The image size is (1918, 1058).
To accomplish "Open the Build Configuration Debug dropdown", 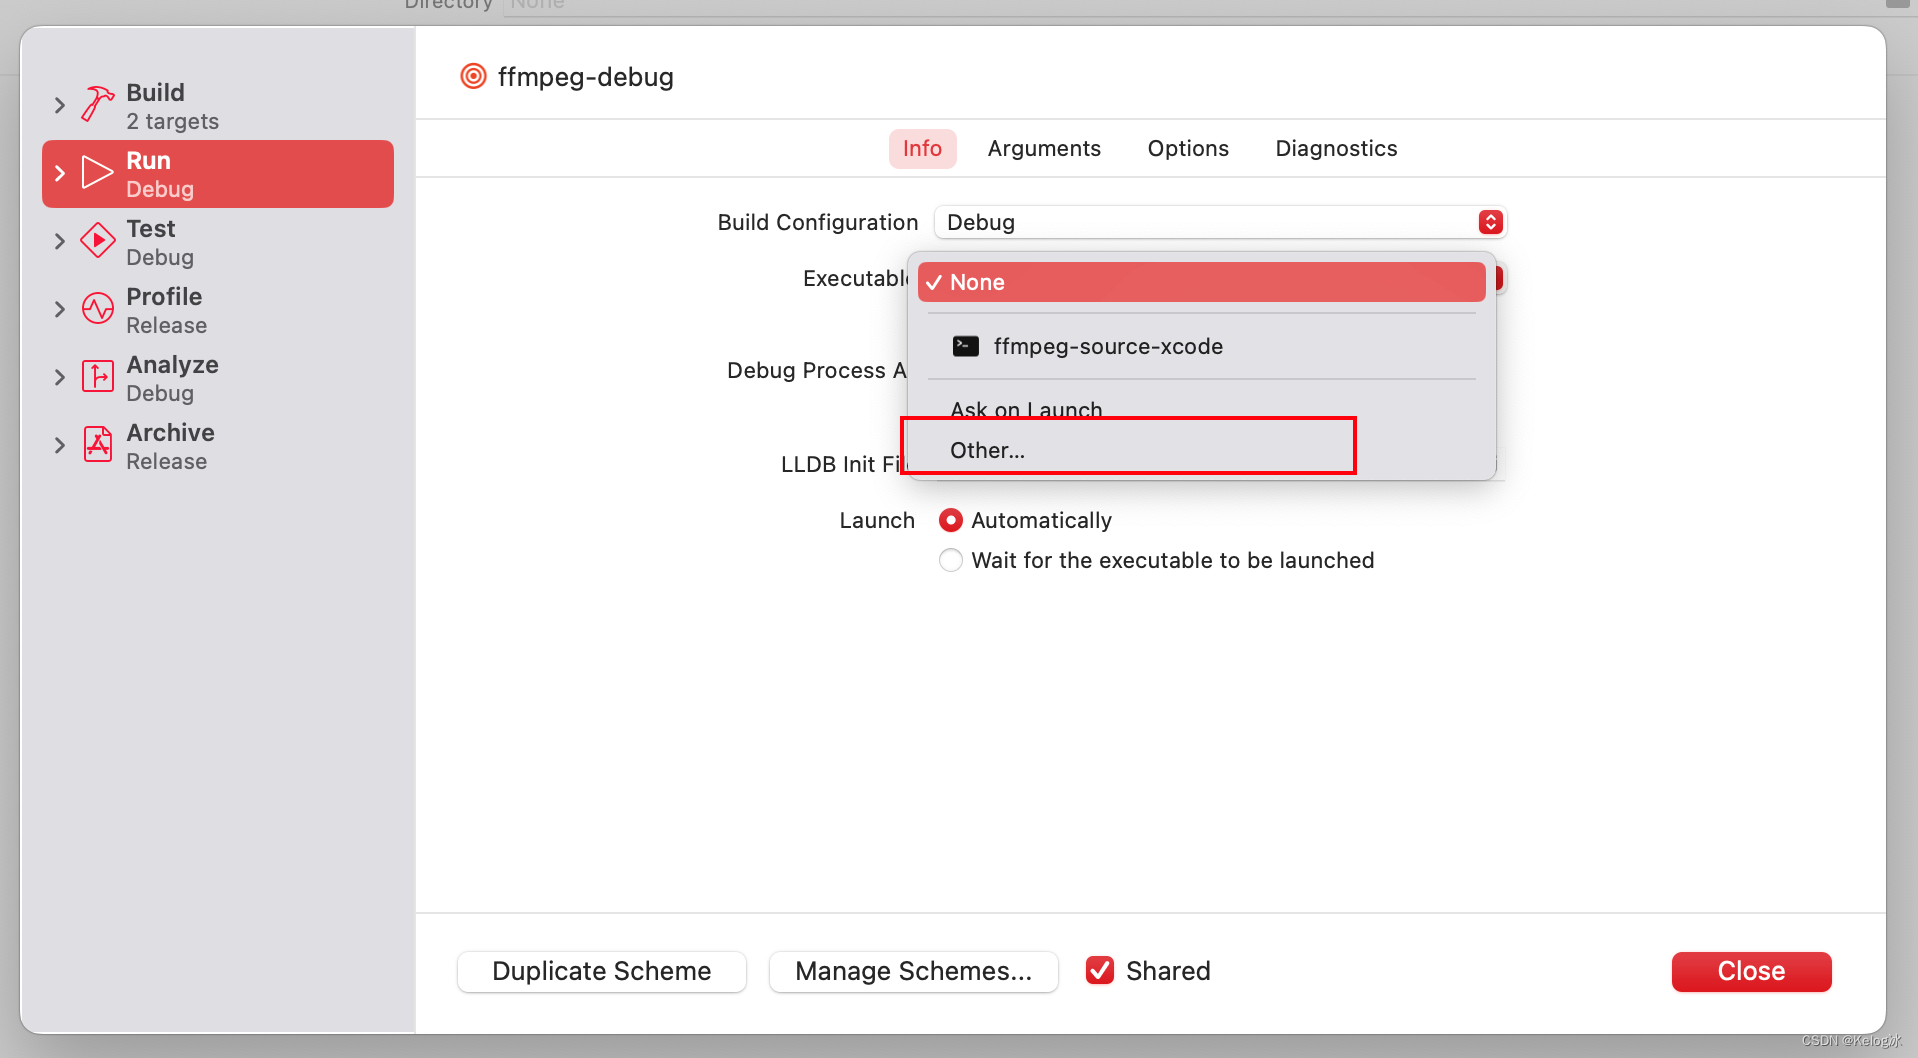I will [x=1220, y=222].
